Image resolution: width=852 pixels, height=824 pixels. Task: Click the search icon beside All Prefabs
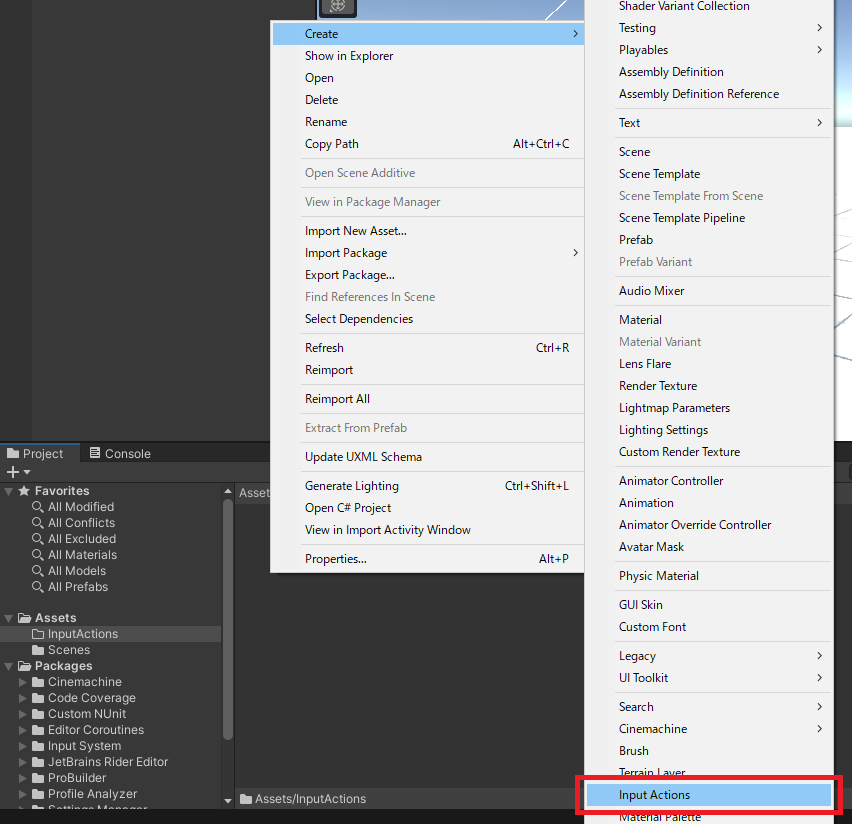point(37,587)
